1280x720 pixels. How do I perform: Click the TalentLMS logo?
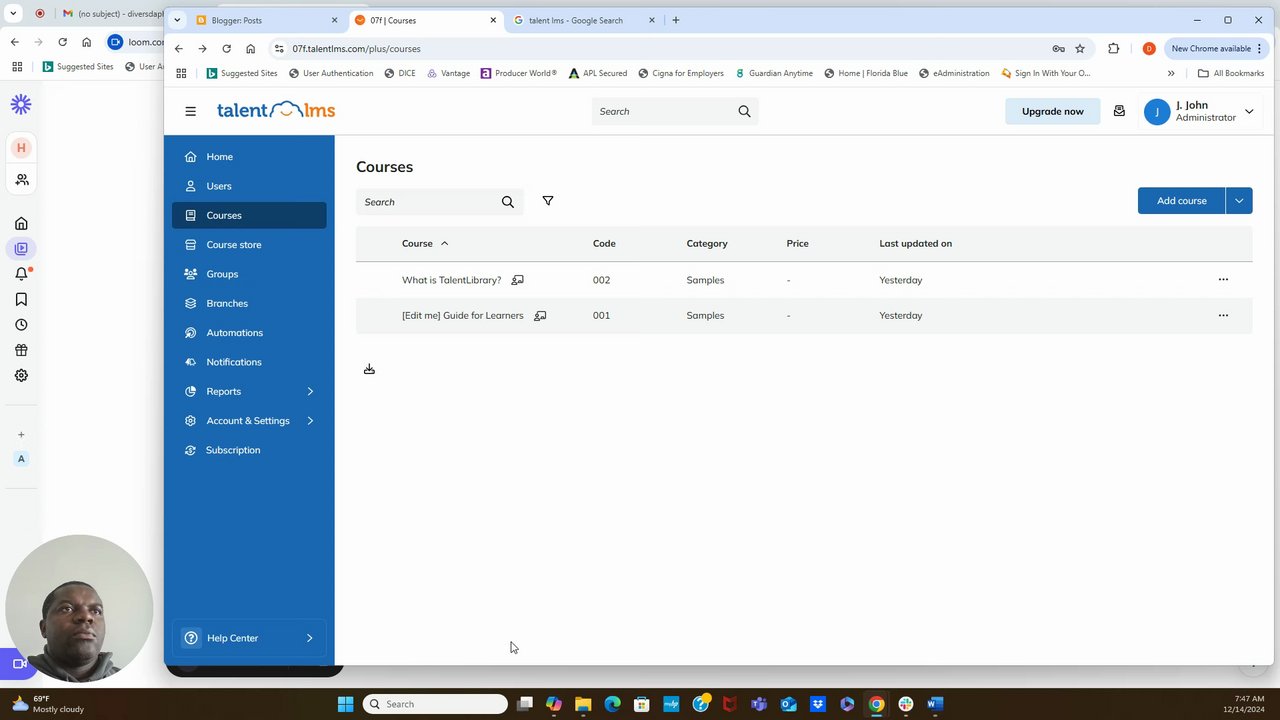click(276, 110)
